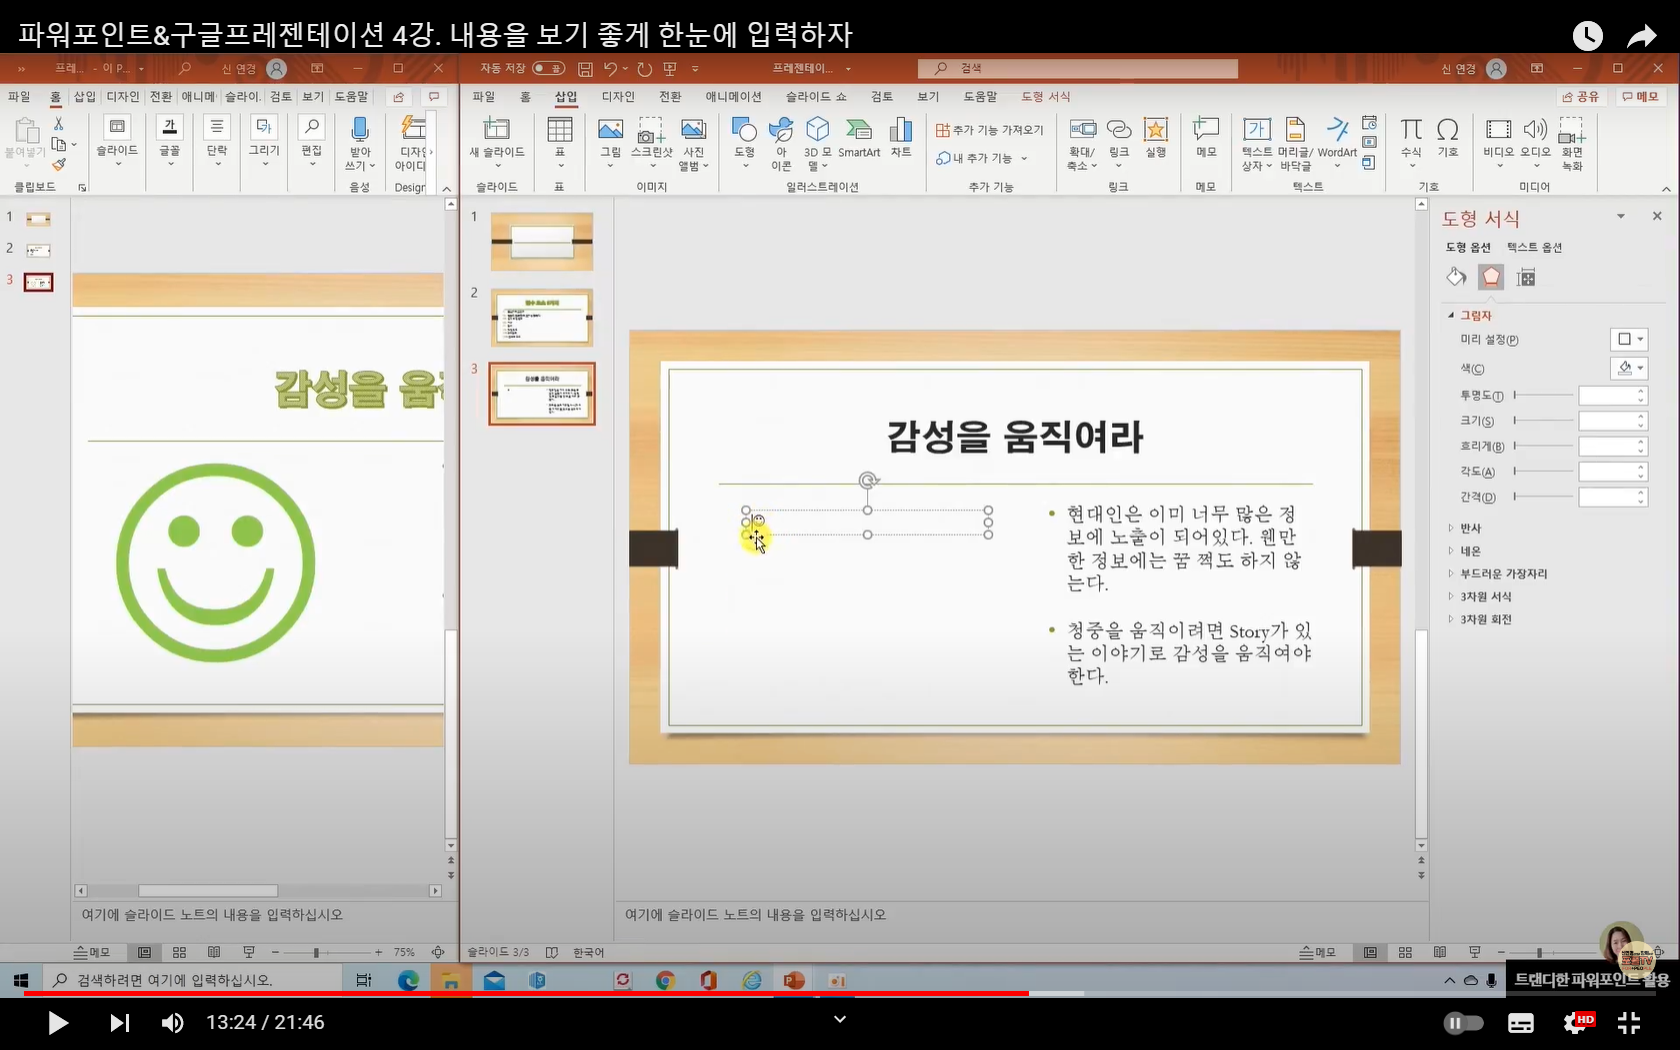Open Shape Format (도형 서식) ribbon tab

point(1045,96)
